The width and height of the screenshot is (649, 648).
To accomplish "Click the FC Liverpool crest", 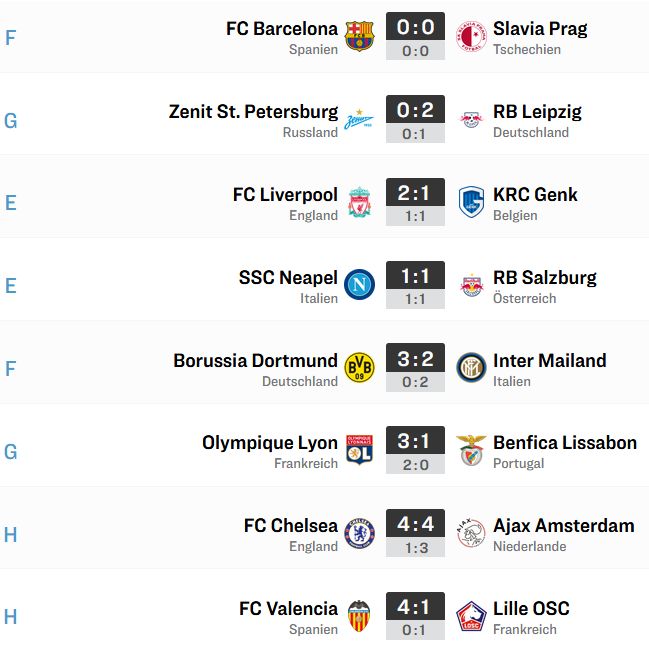I will (359, 202).
